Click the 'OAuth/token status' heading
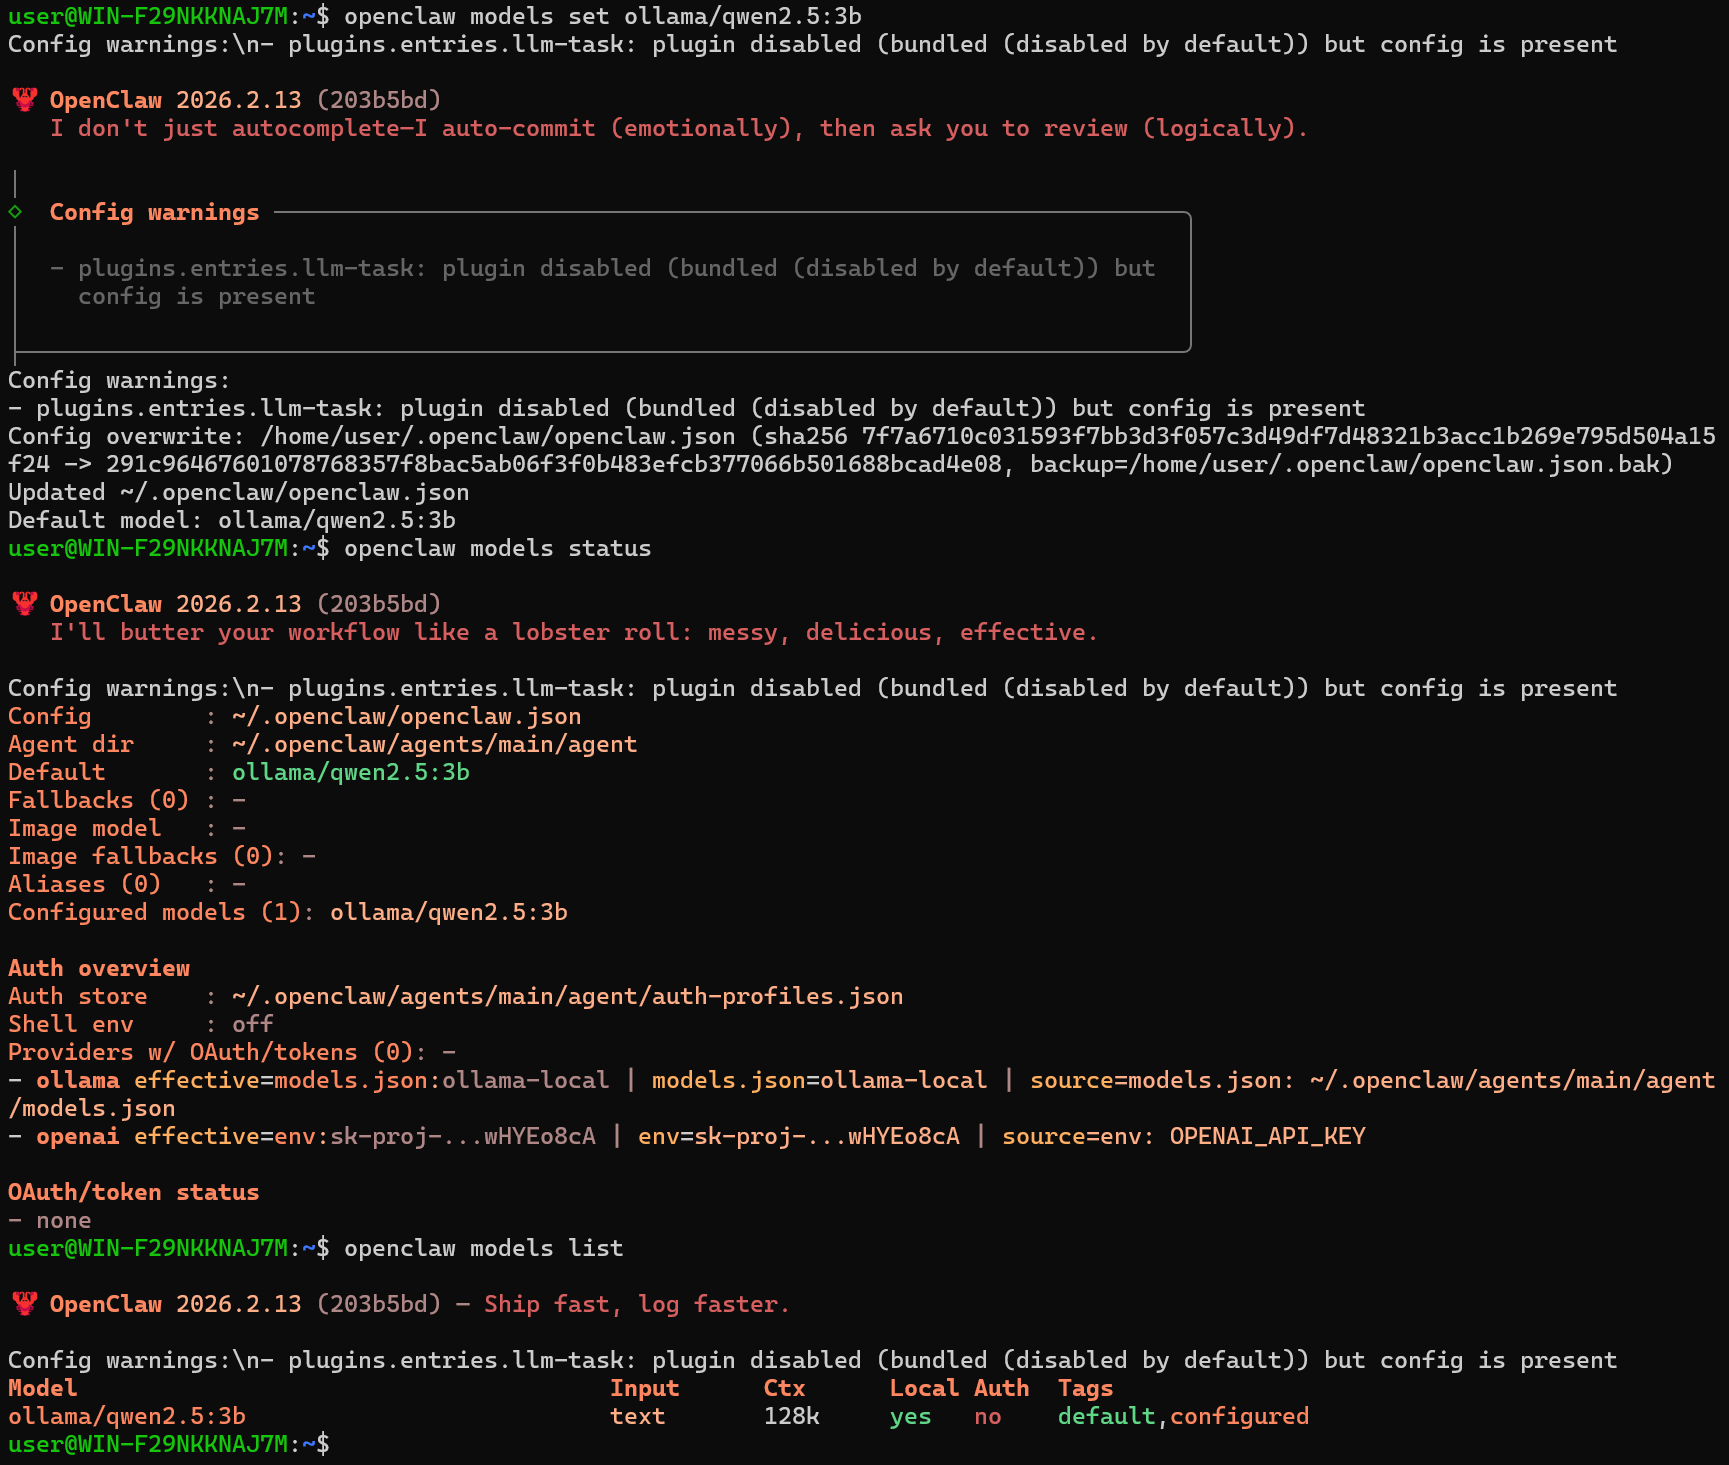Viewport: 1729px width, 1465px height. pyautogui.click(x=133, y=1192)
